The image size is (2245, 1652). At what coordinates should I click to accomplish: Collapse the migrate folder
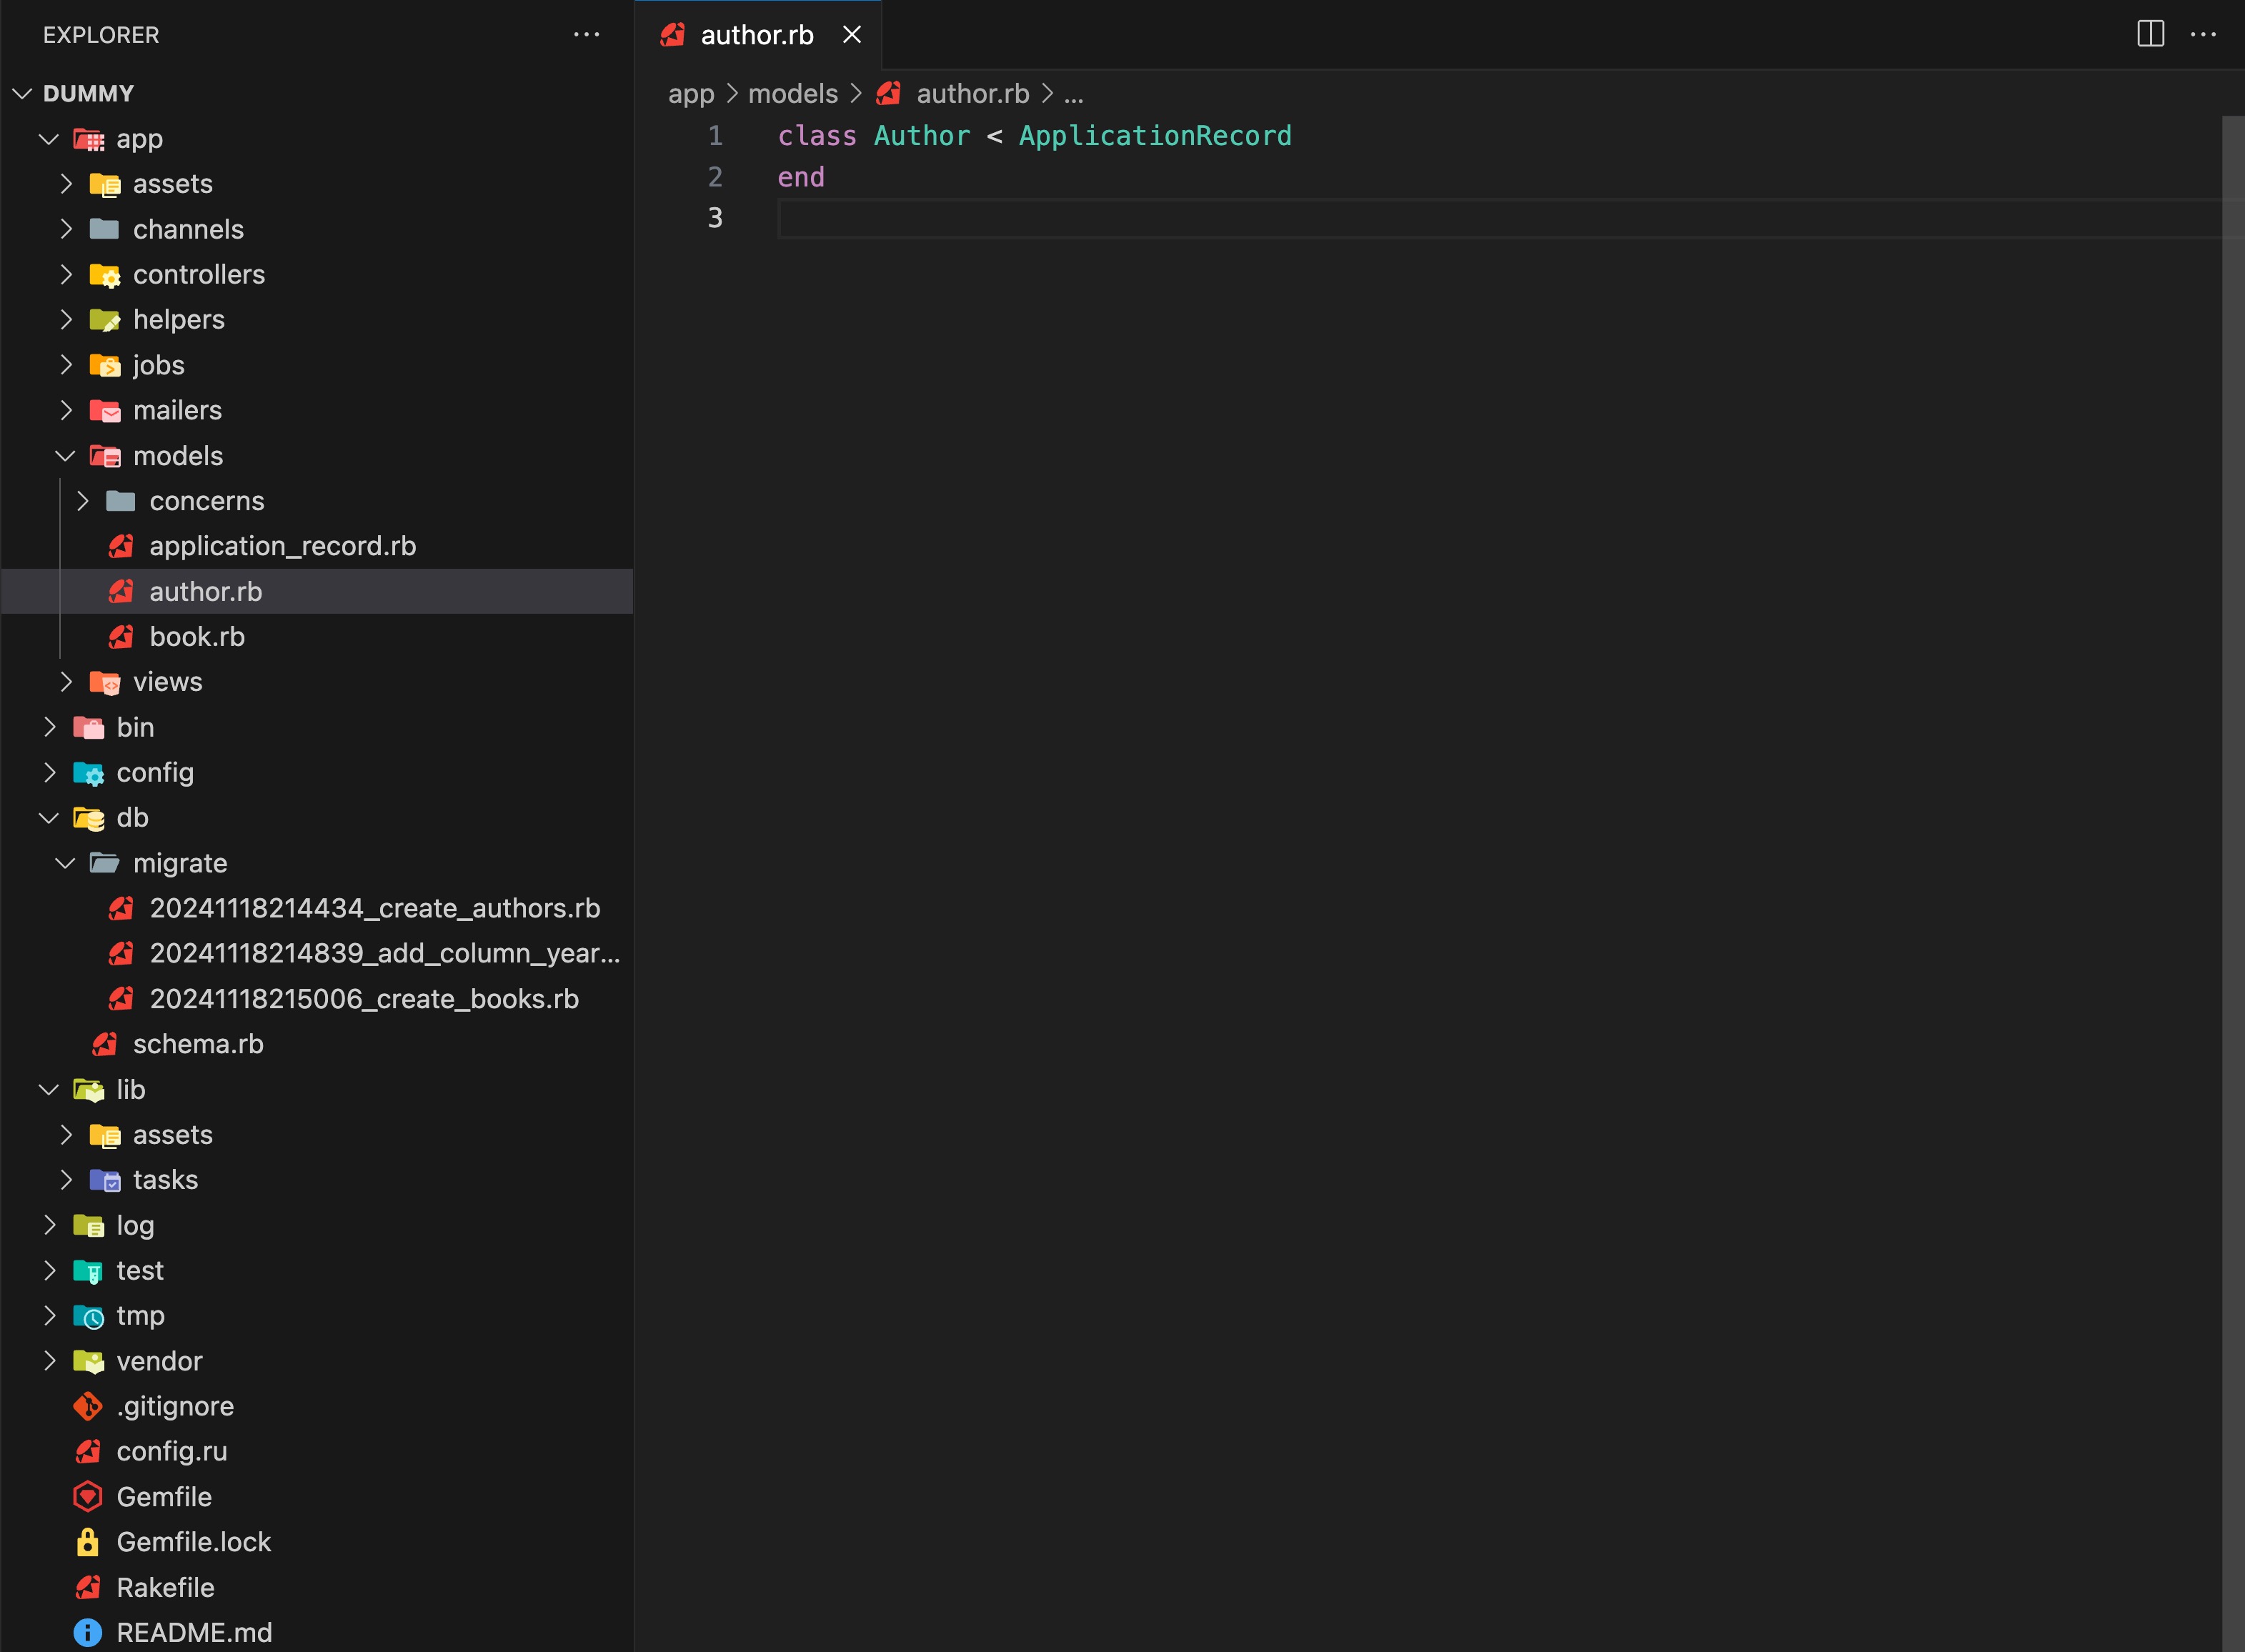click(x=66, y=863)
